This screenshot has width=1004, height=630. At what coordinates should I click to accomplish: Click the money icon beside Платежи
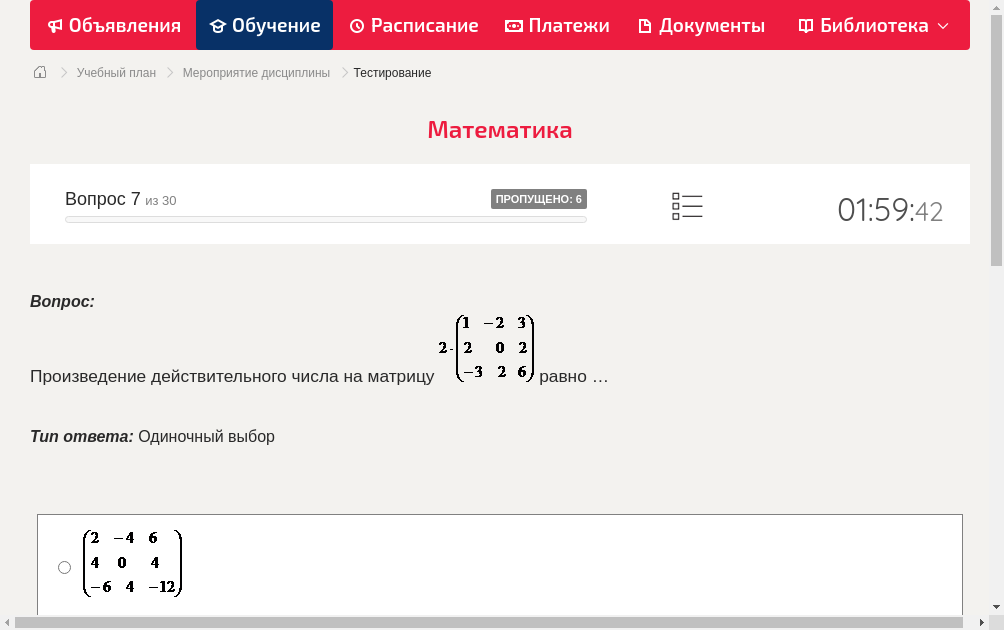point(514,26)
